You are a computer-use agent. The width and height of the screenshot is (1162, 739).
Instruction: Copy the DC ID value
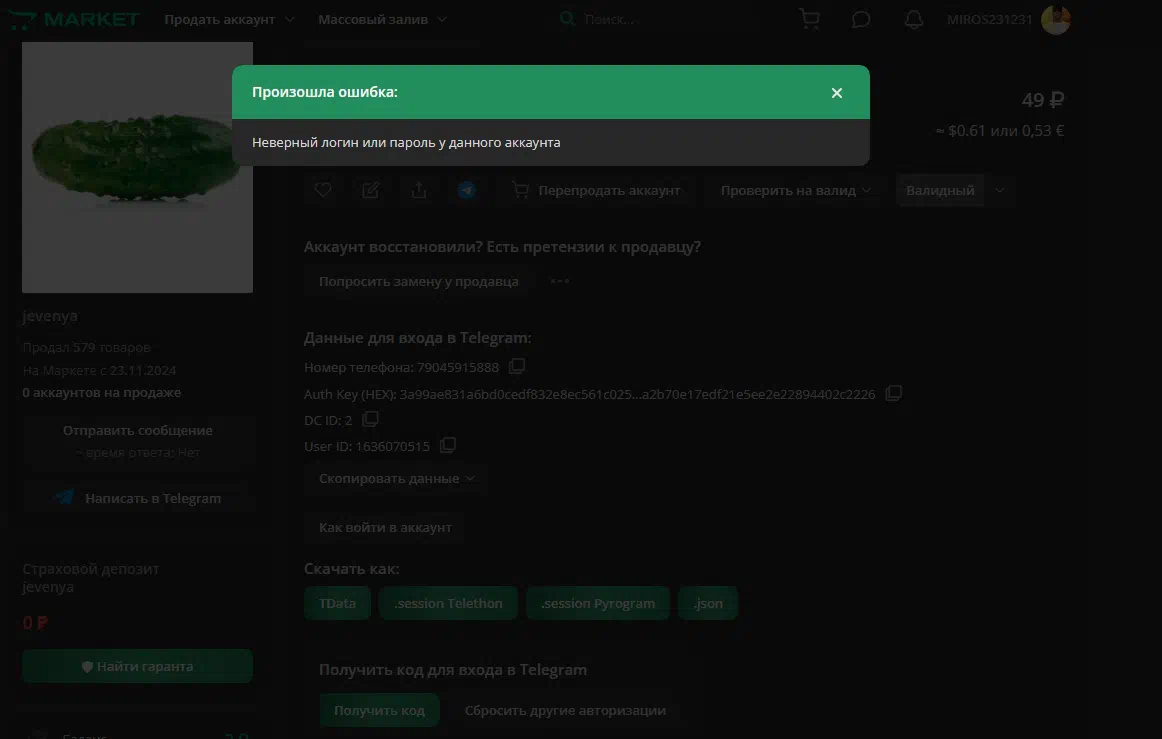coord(370,420)
